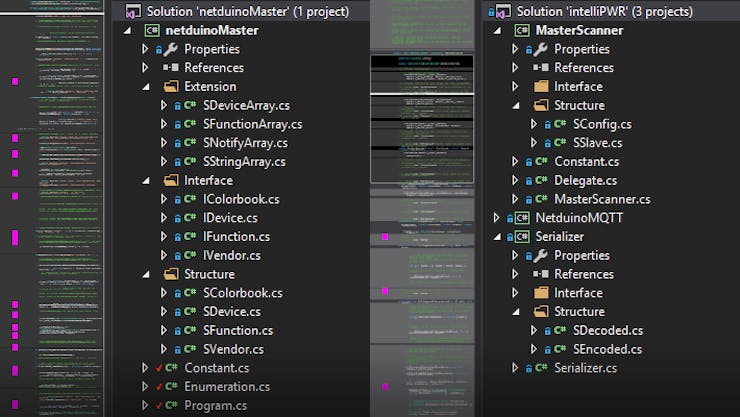This screenshot has height=417, width=740.
Task: Click the Serializer project icon
Action: (x=522, y=237)
